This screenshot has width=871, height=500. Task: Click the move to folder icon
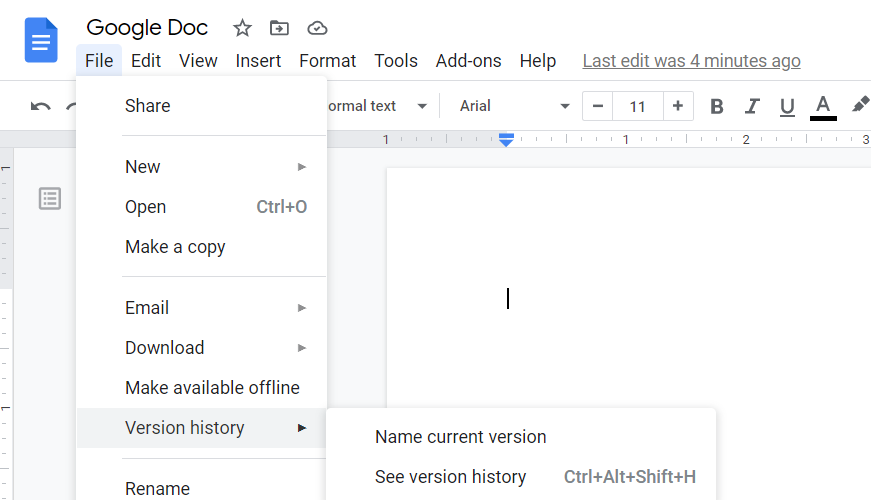pos(279,28)
